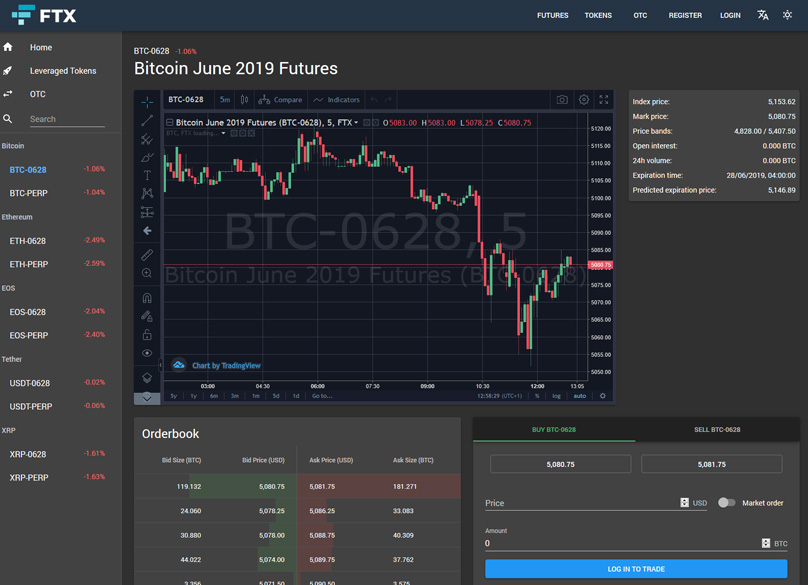808x585 pixels.
Task: Toggle the Market order switch
Action: coord(727,503)
